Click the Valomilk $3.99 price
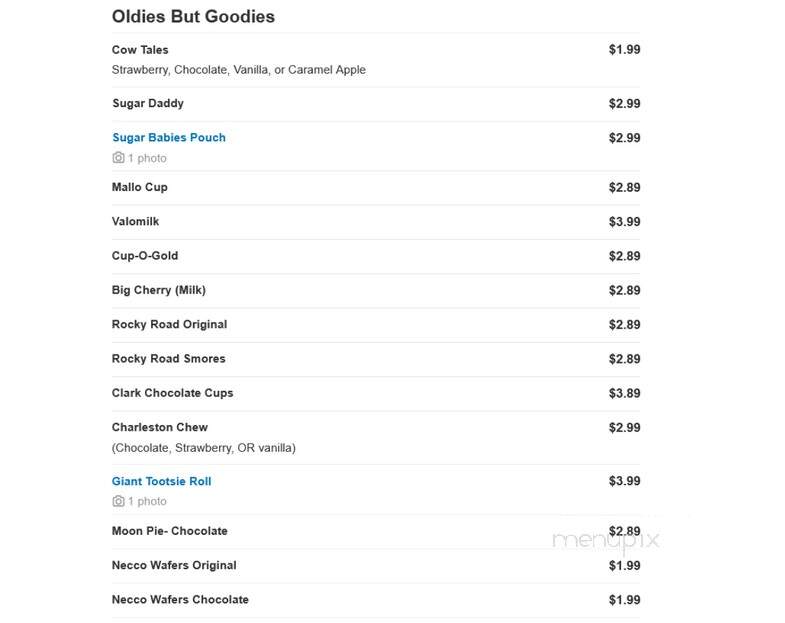The height and width of the screenshot is (623, 785). 624,221
